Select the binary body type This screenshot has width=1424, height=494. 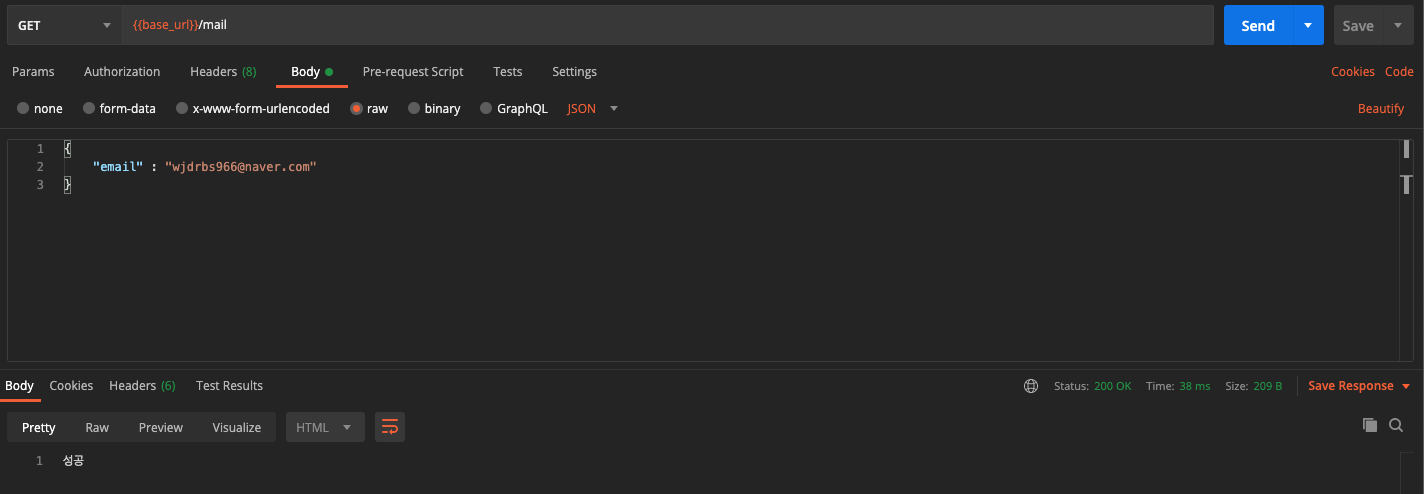tap(434, 108)
